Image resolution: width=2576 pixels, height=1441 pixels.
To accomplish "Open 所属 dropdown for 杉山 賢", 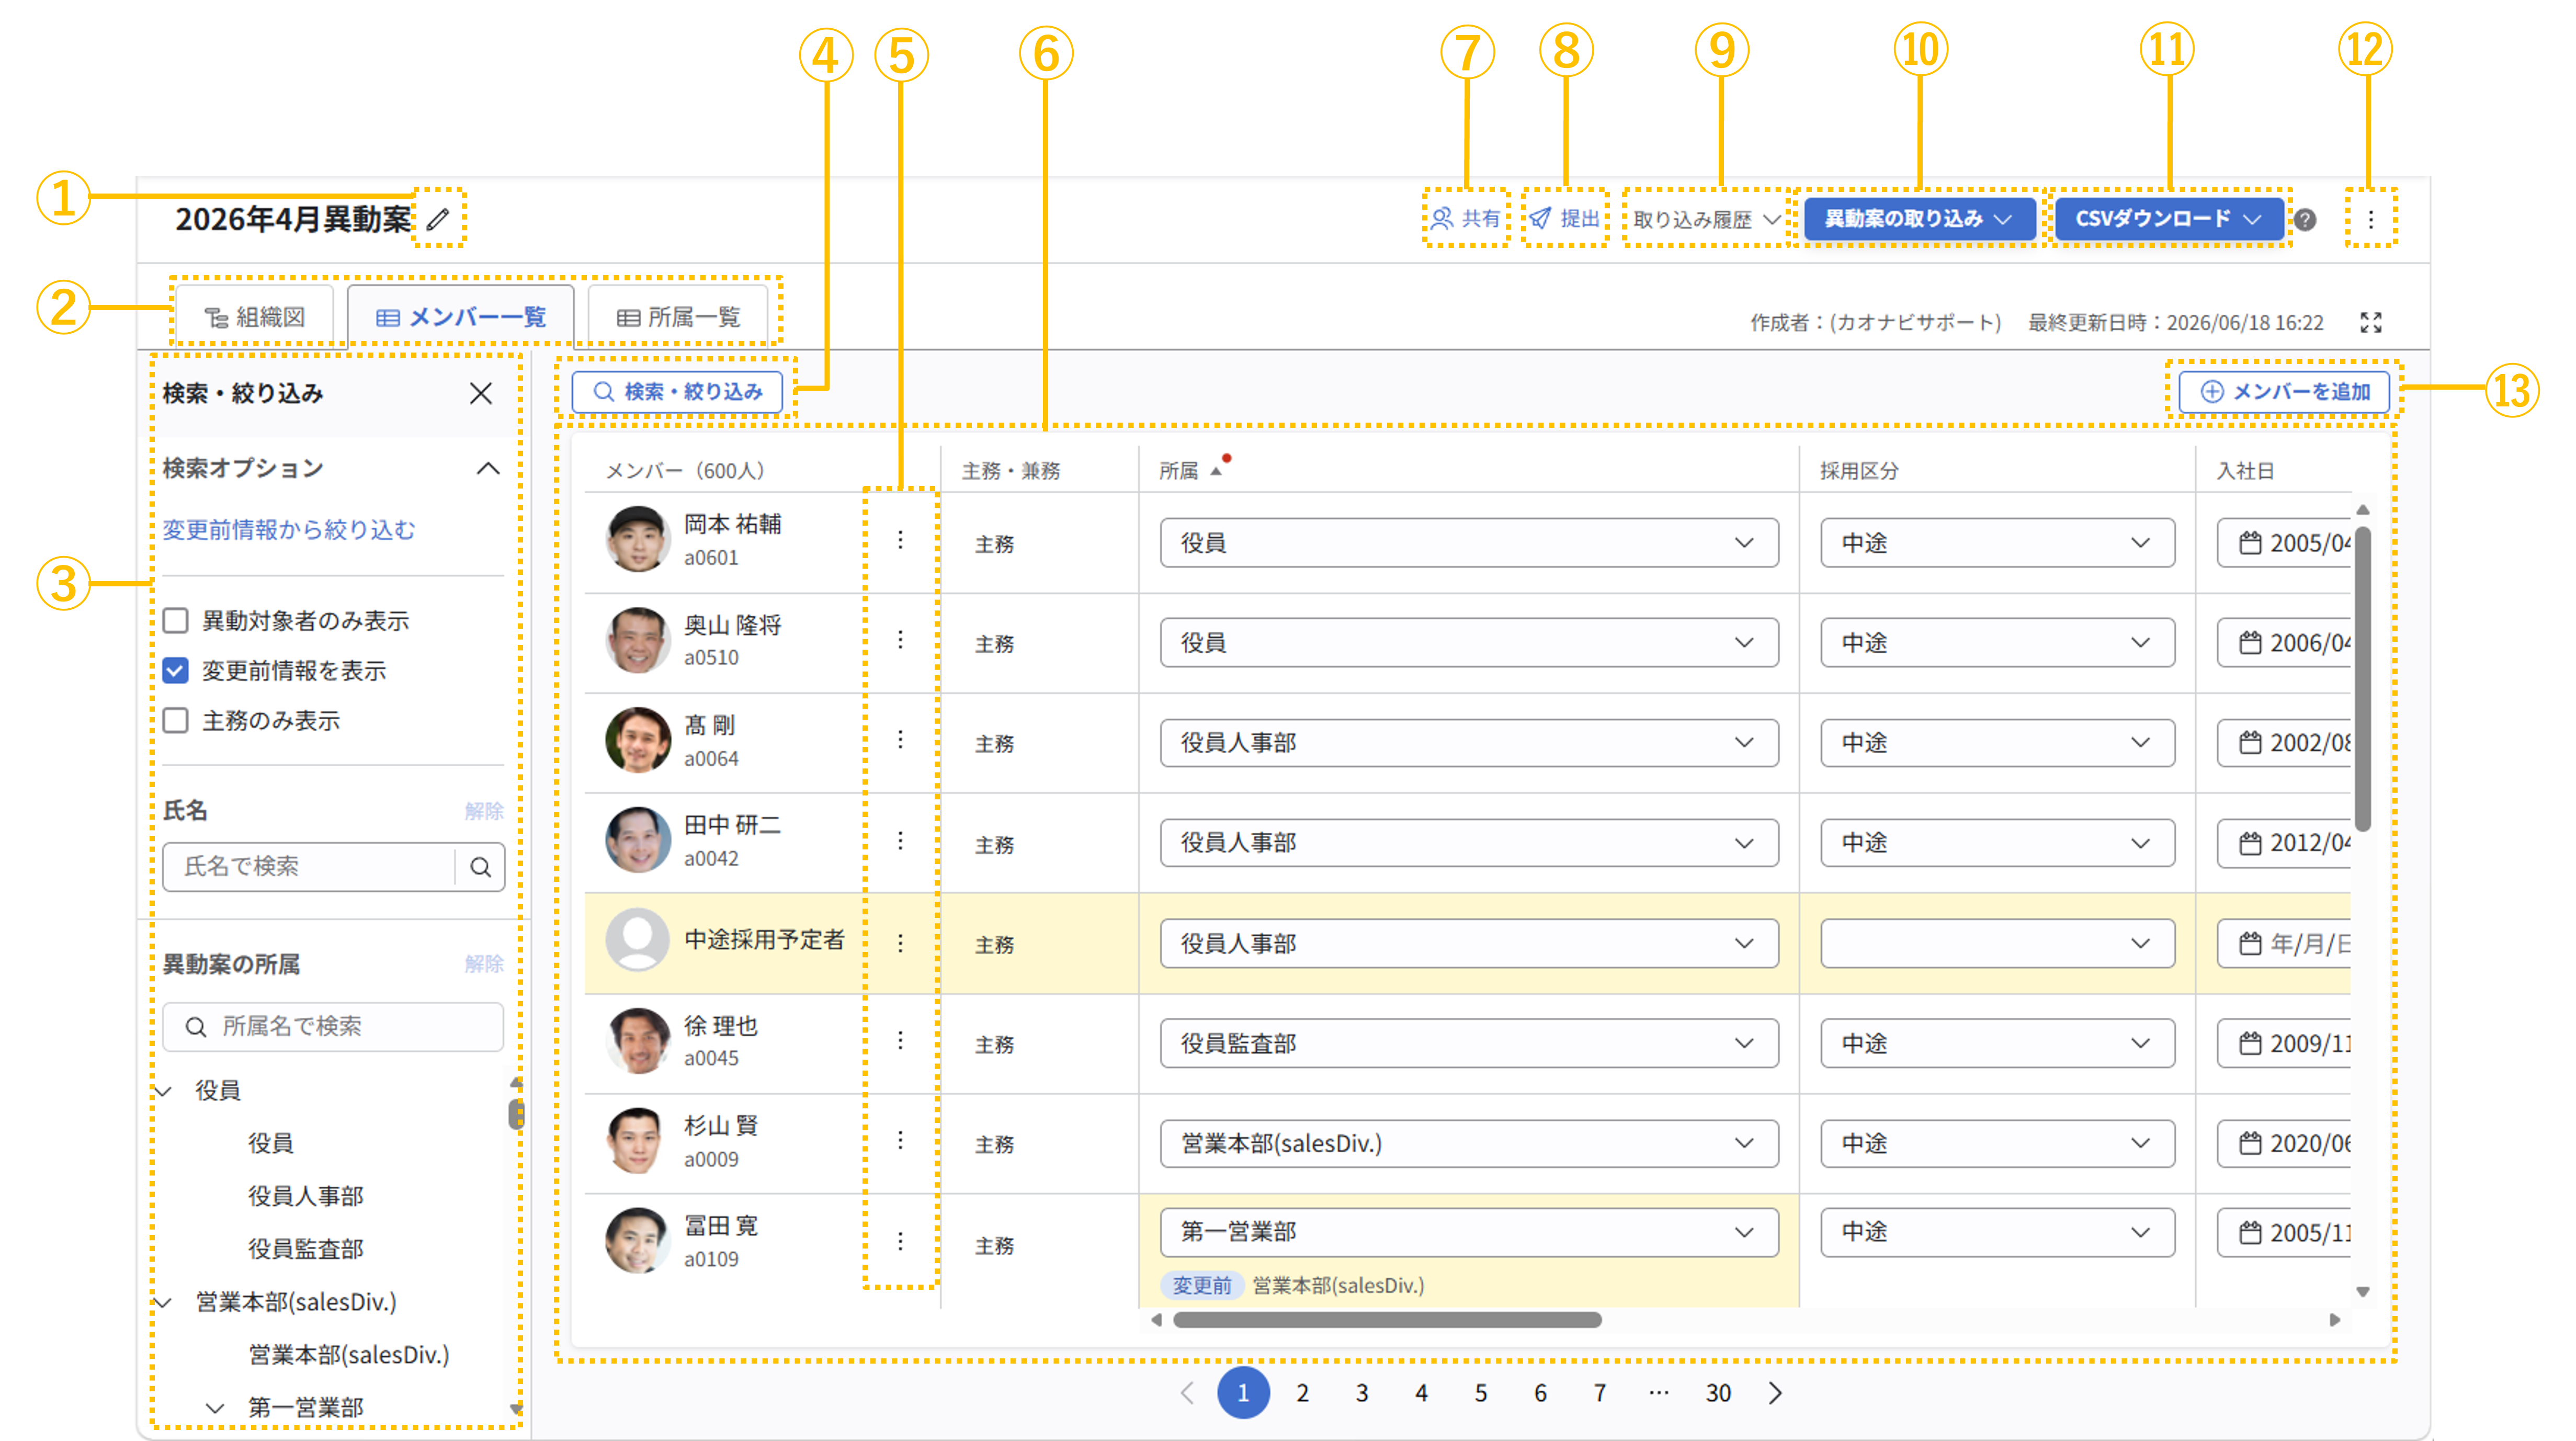I will tap(1469, 1143).
